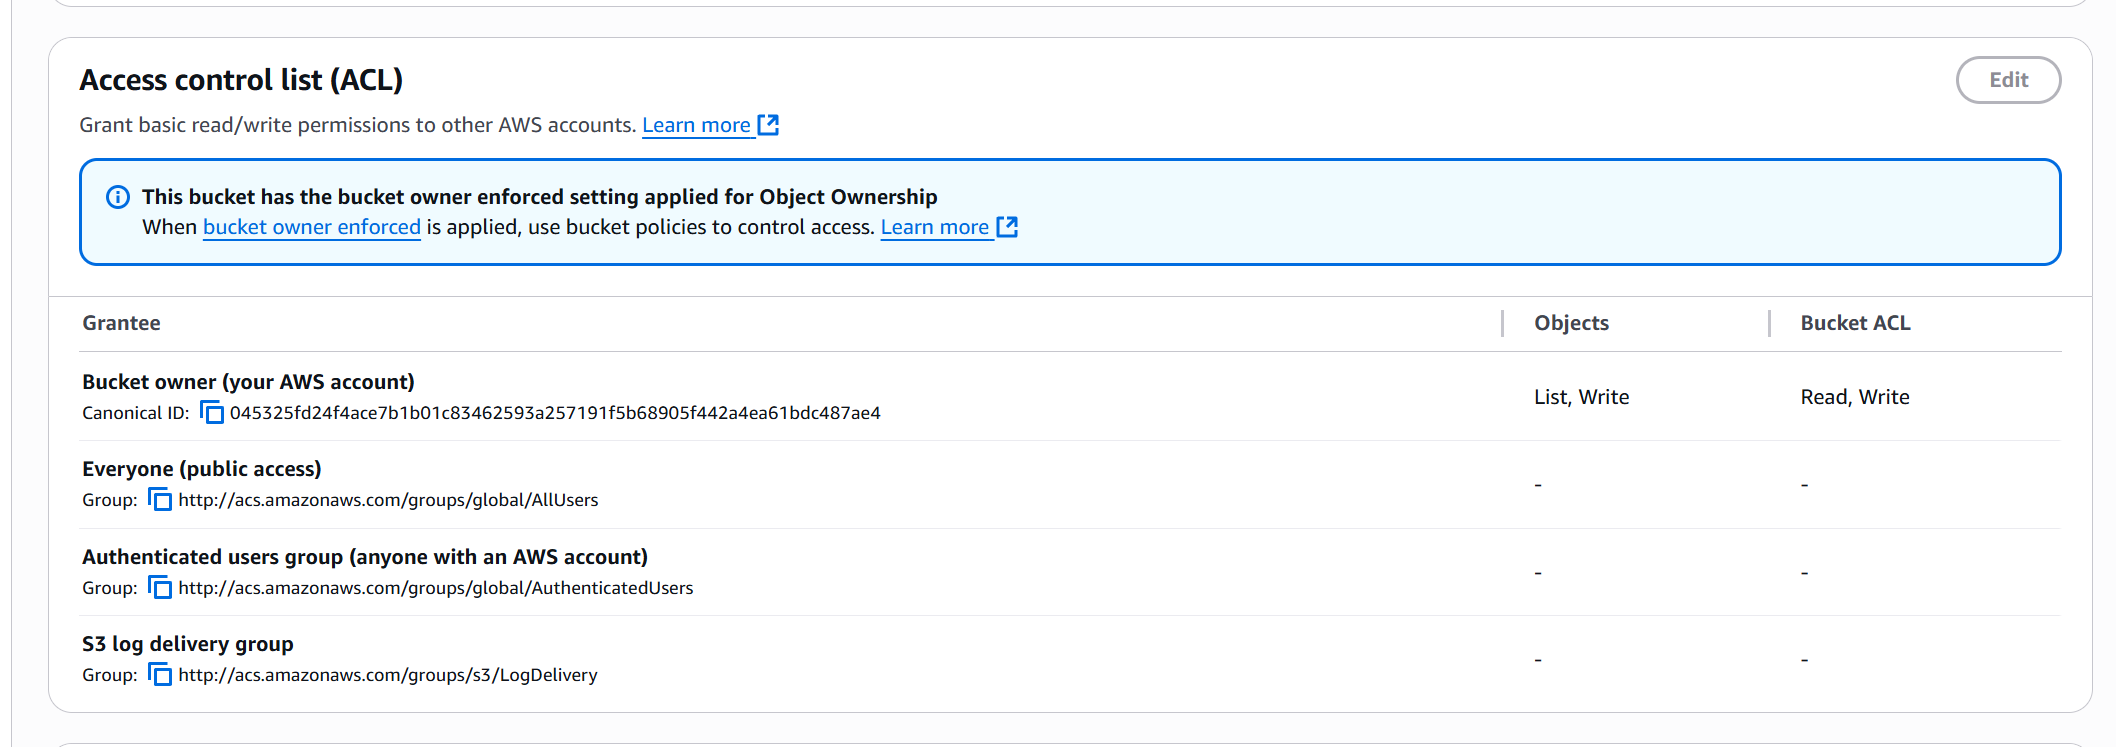Open the bucket owner enforced link
Viewport: 2116px width, 747px height.
(x=312, y=227)
